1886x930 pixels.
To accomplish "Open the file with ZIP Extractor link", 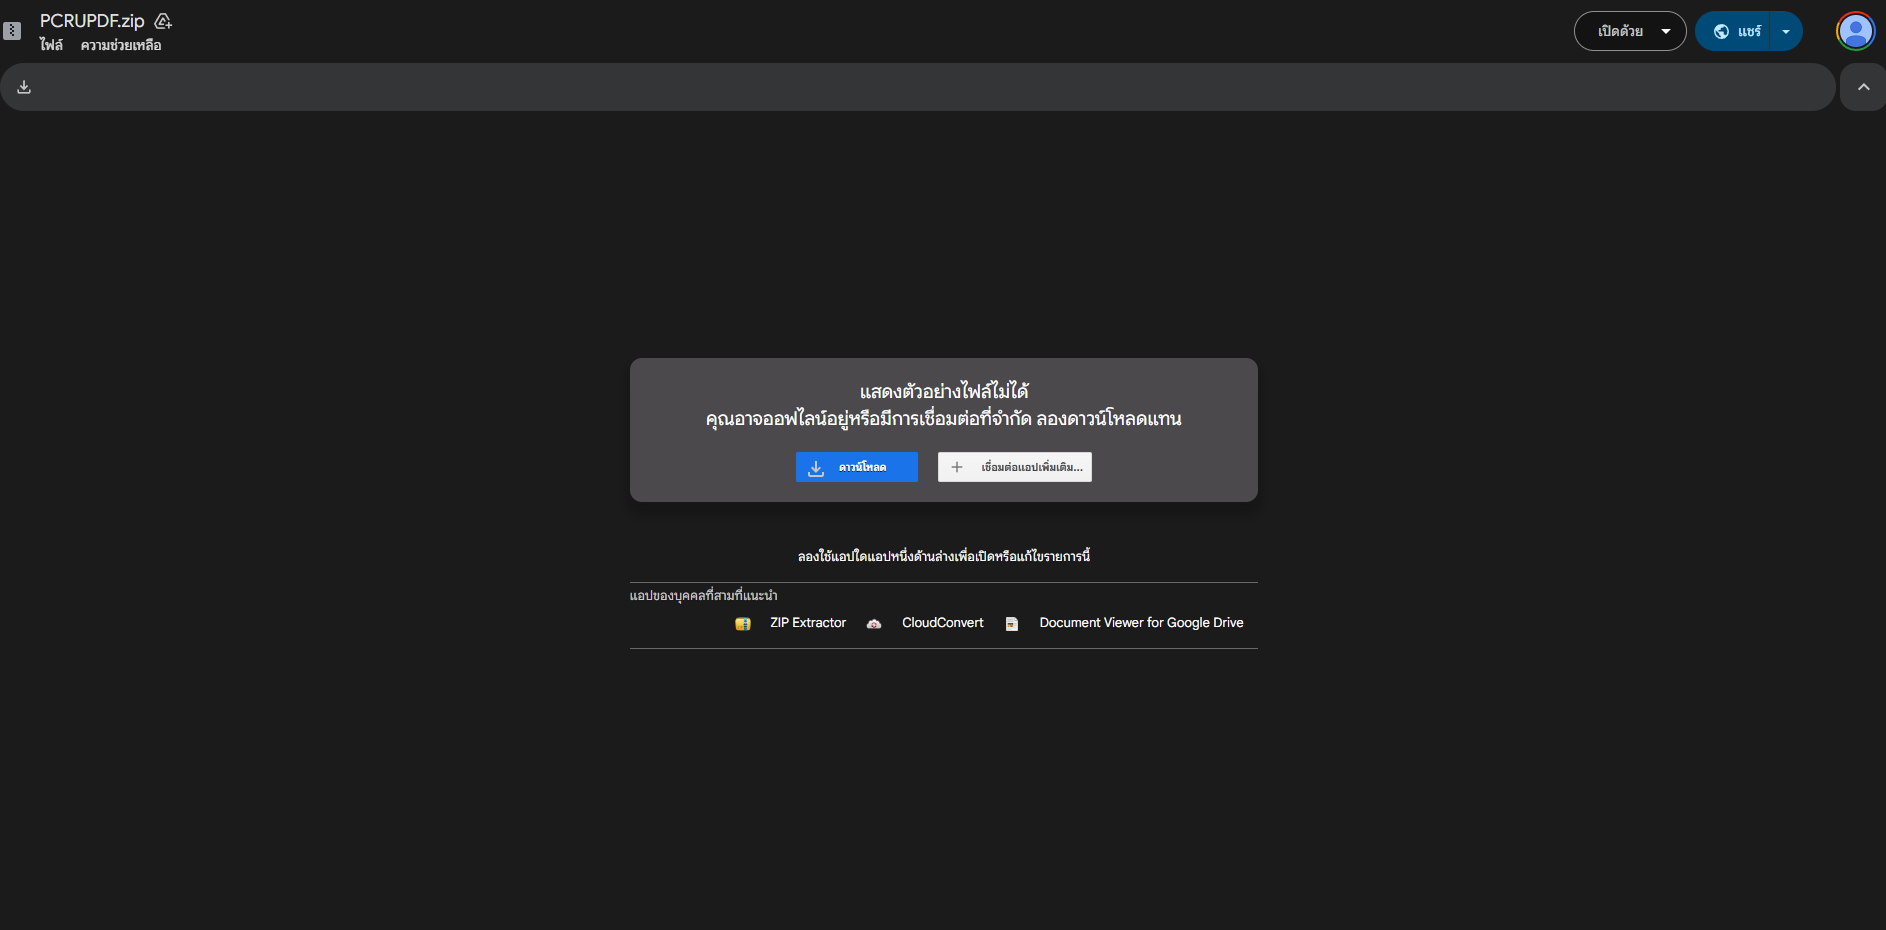I will [808, 623].
